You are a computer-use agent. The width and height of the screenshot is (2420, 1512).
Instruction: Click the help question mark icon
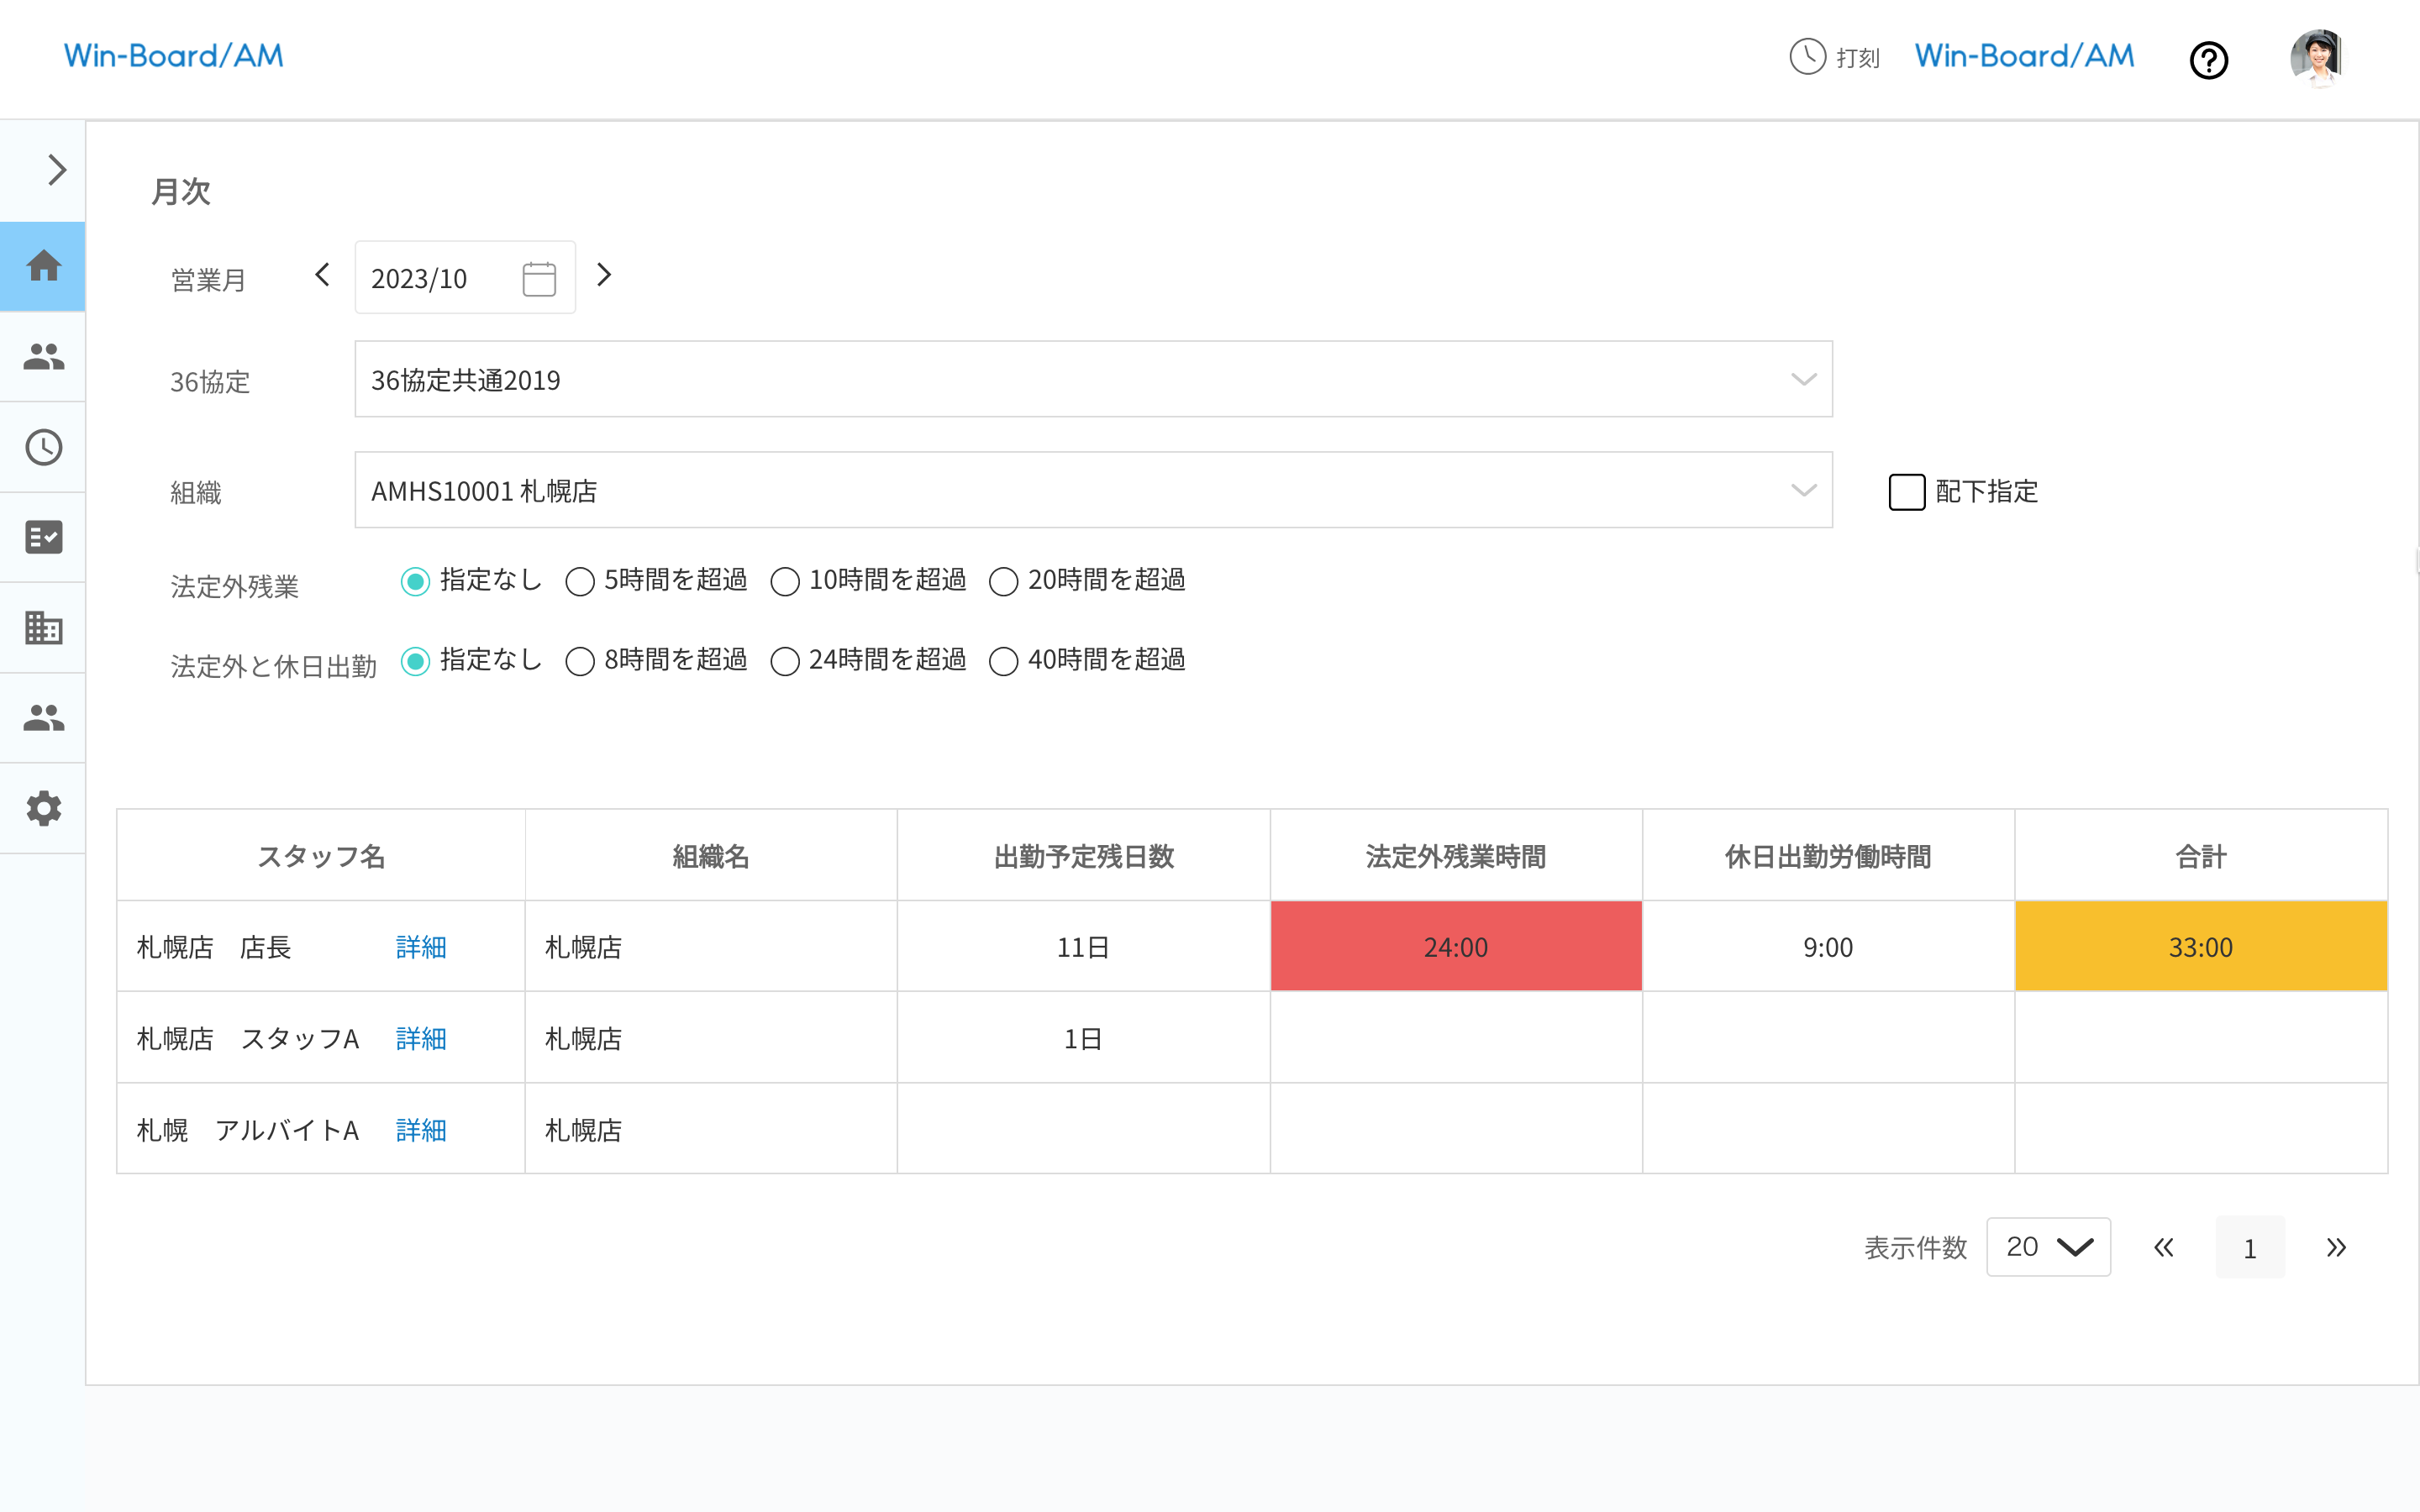[2208, 60]
